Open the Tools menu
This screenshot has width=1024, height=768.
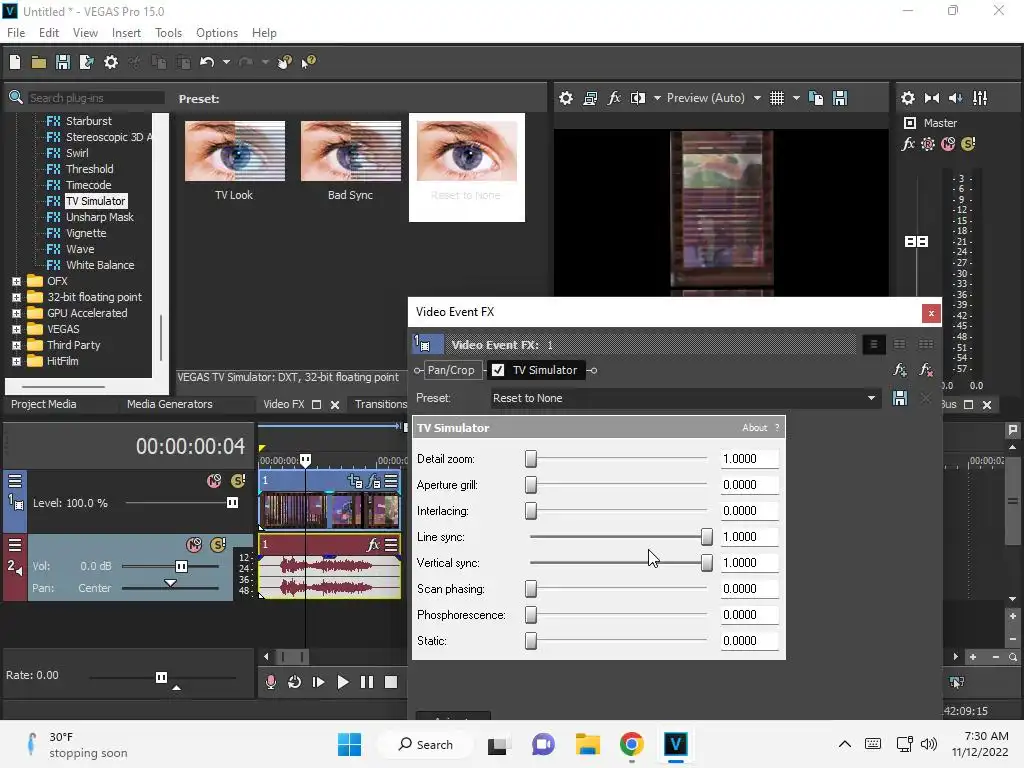pyautogui.click(x=168, y=33)
